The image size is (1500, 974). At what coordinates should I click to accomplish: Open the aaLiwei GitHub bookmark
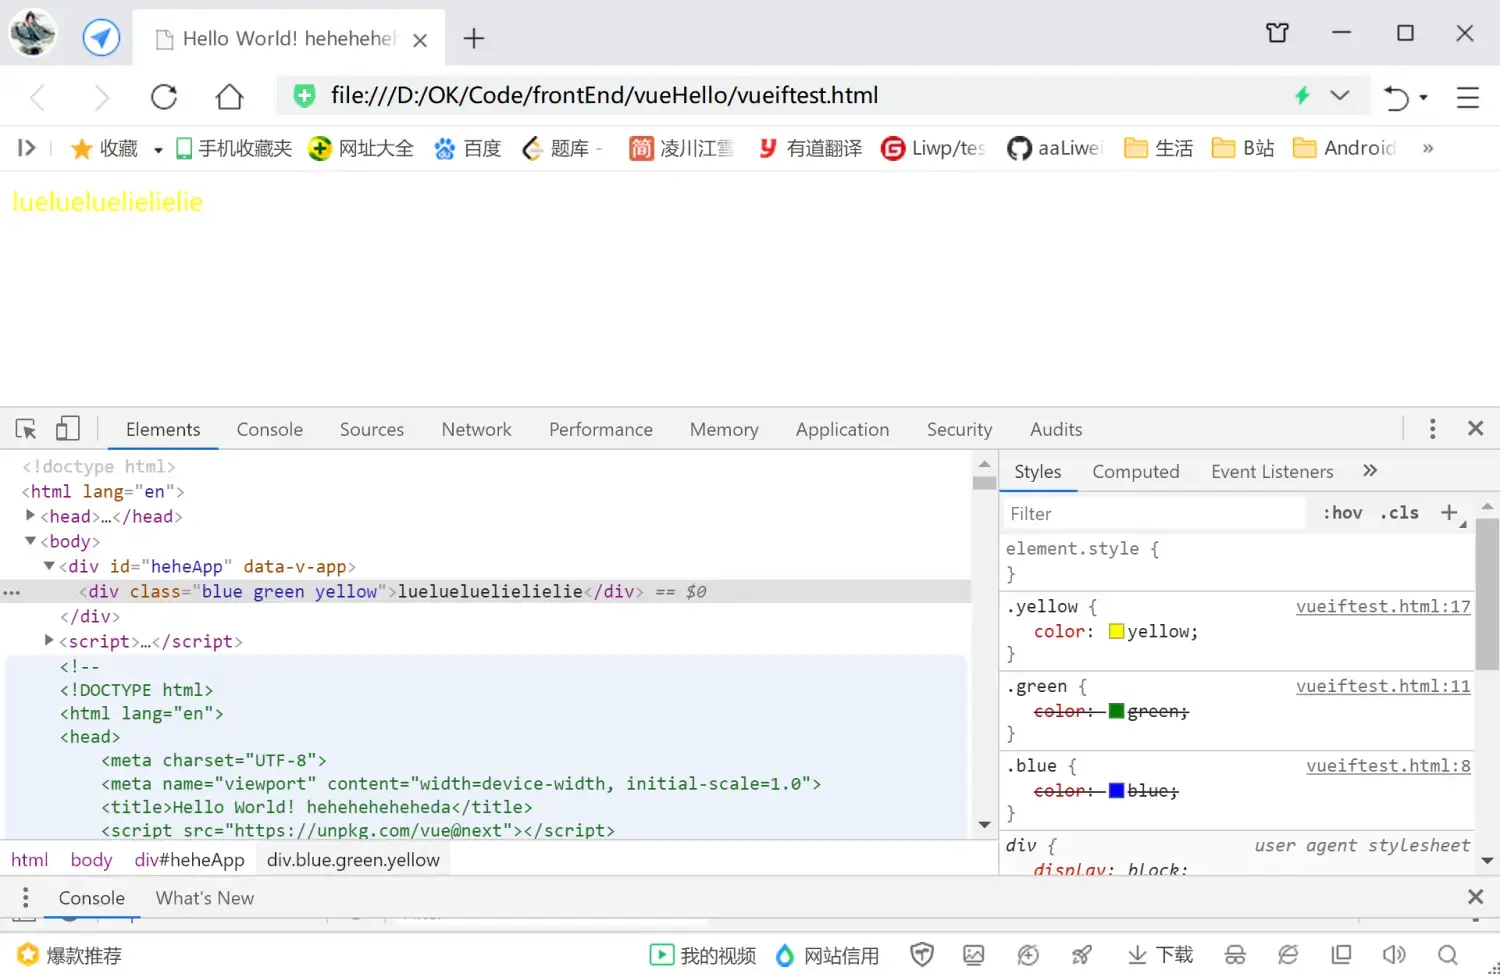pyautogui.click(x=1054, y=148)
